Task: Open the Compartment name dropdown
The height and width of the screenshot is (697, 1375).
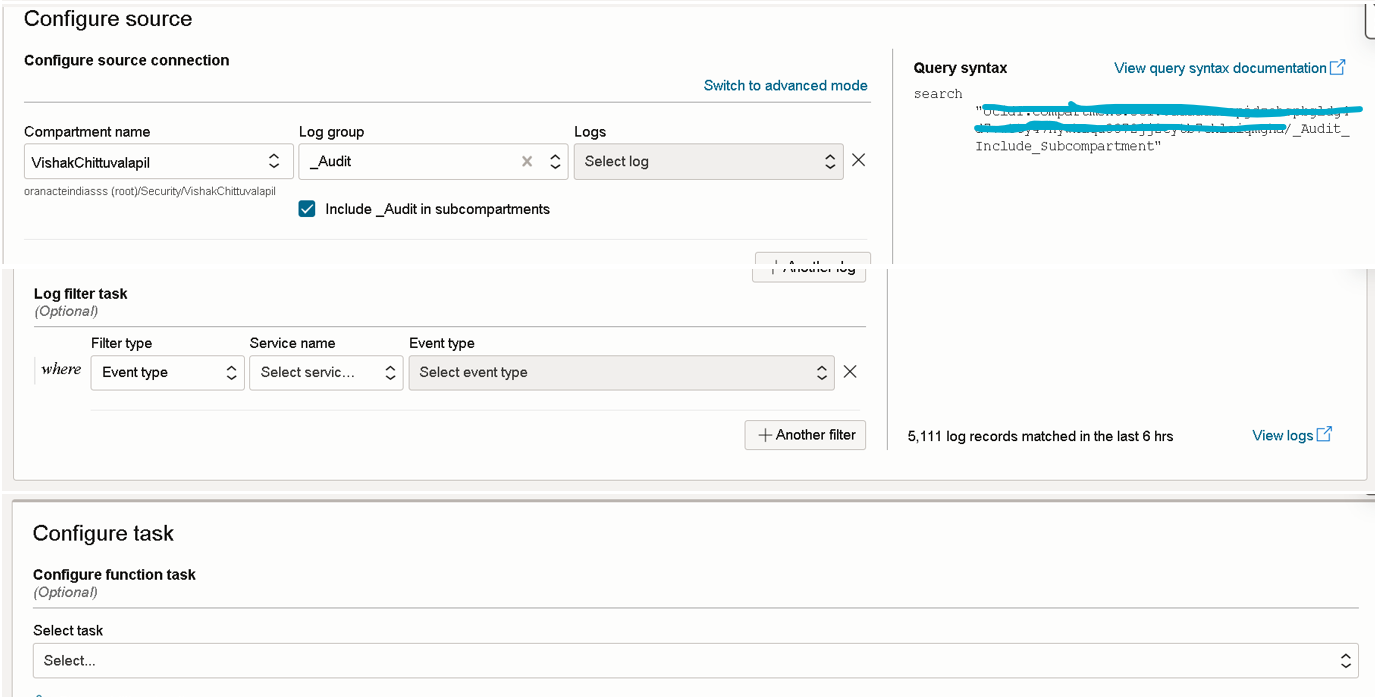Action: click(159, 161)
